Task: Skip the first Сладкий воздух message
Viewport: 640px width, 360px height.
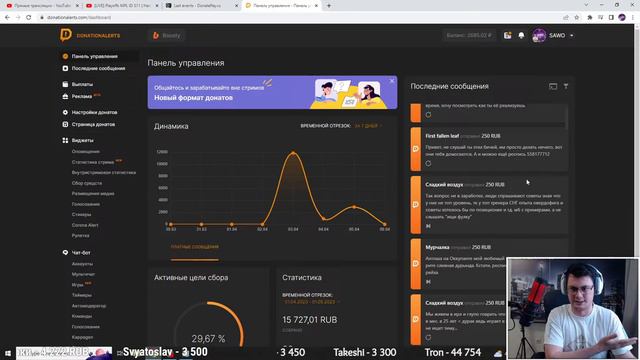Action: pyautogui.click(x=428, y=226)
